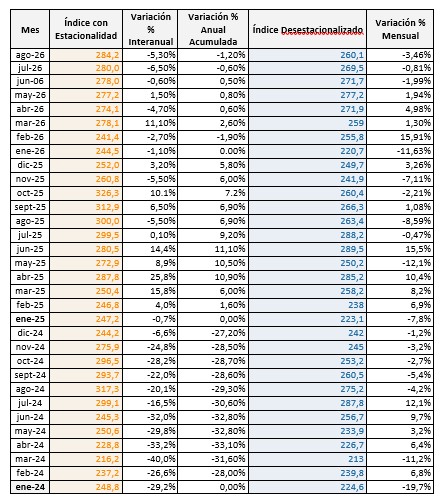The image size is (446, 503).
Task: Select the Variación % Interanual header
Action: [x=150, y=29]
